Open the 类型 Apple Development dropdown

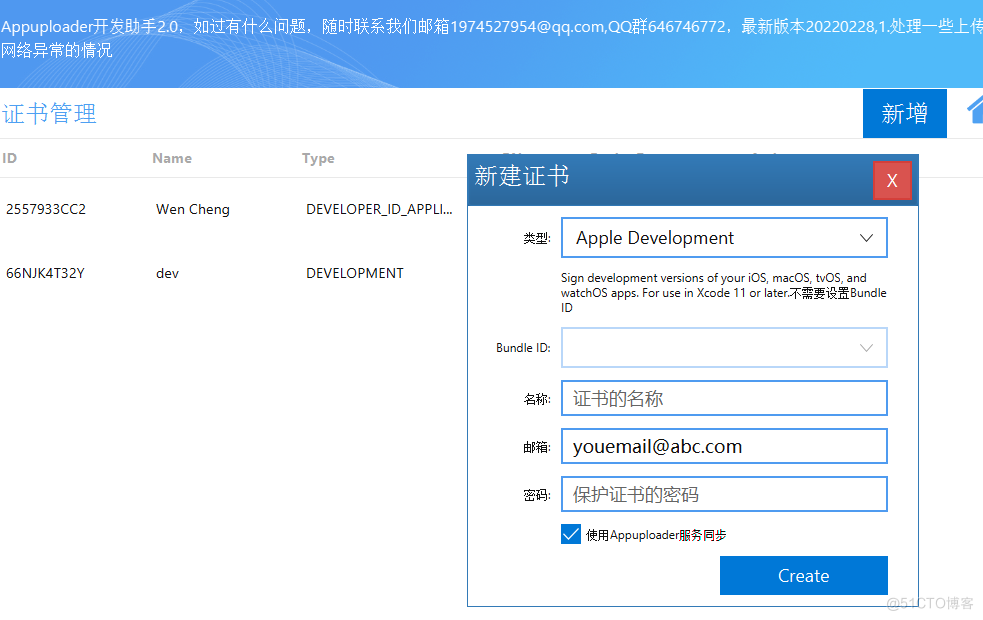point(724,238)
